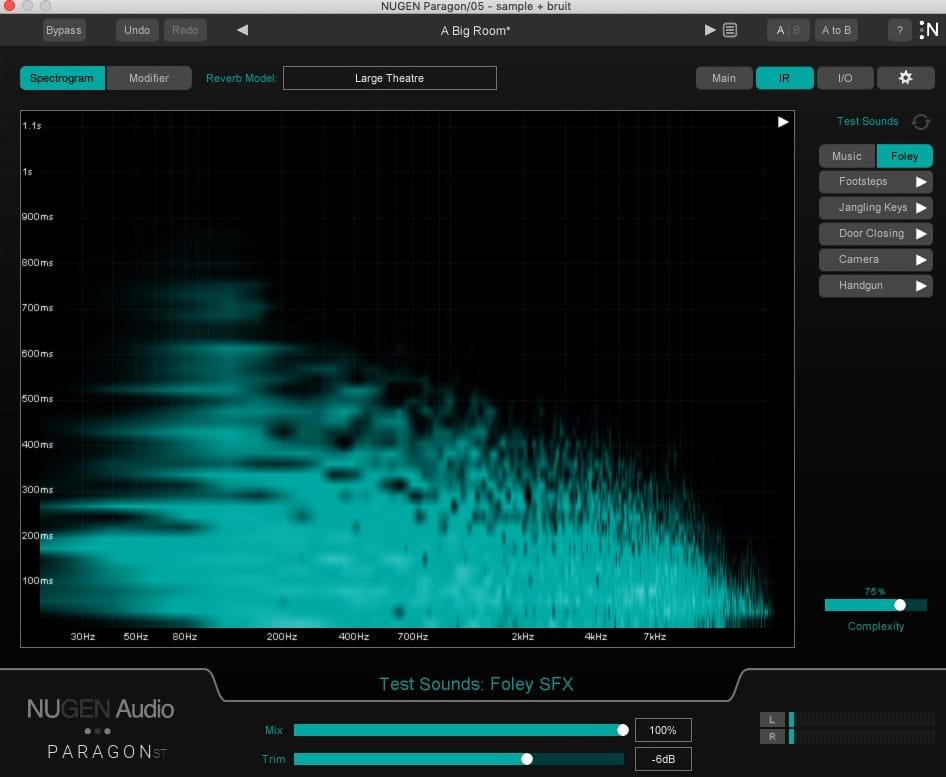
Task: Click the preset list icon beside play arrow
Action: [x=730, y=29]
